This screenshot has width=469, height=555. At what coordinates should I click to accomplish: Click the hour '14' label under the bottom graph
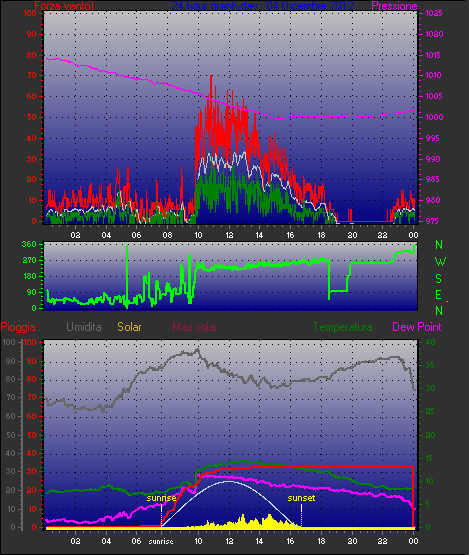pos(259,541)
